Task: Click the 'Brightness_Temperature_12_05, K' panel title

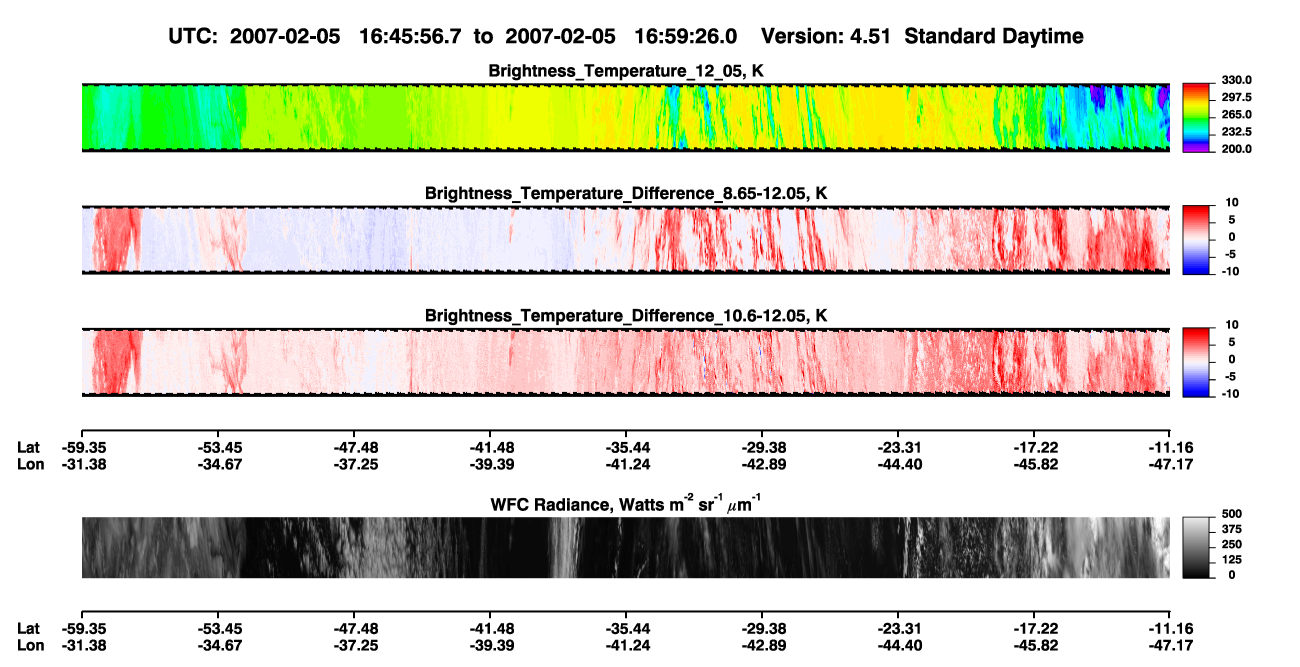Action: point(626,71)
